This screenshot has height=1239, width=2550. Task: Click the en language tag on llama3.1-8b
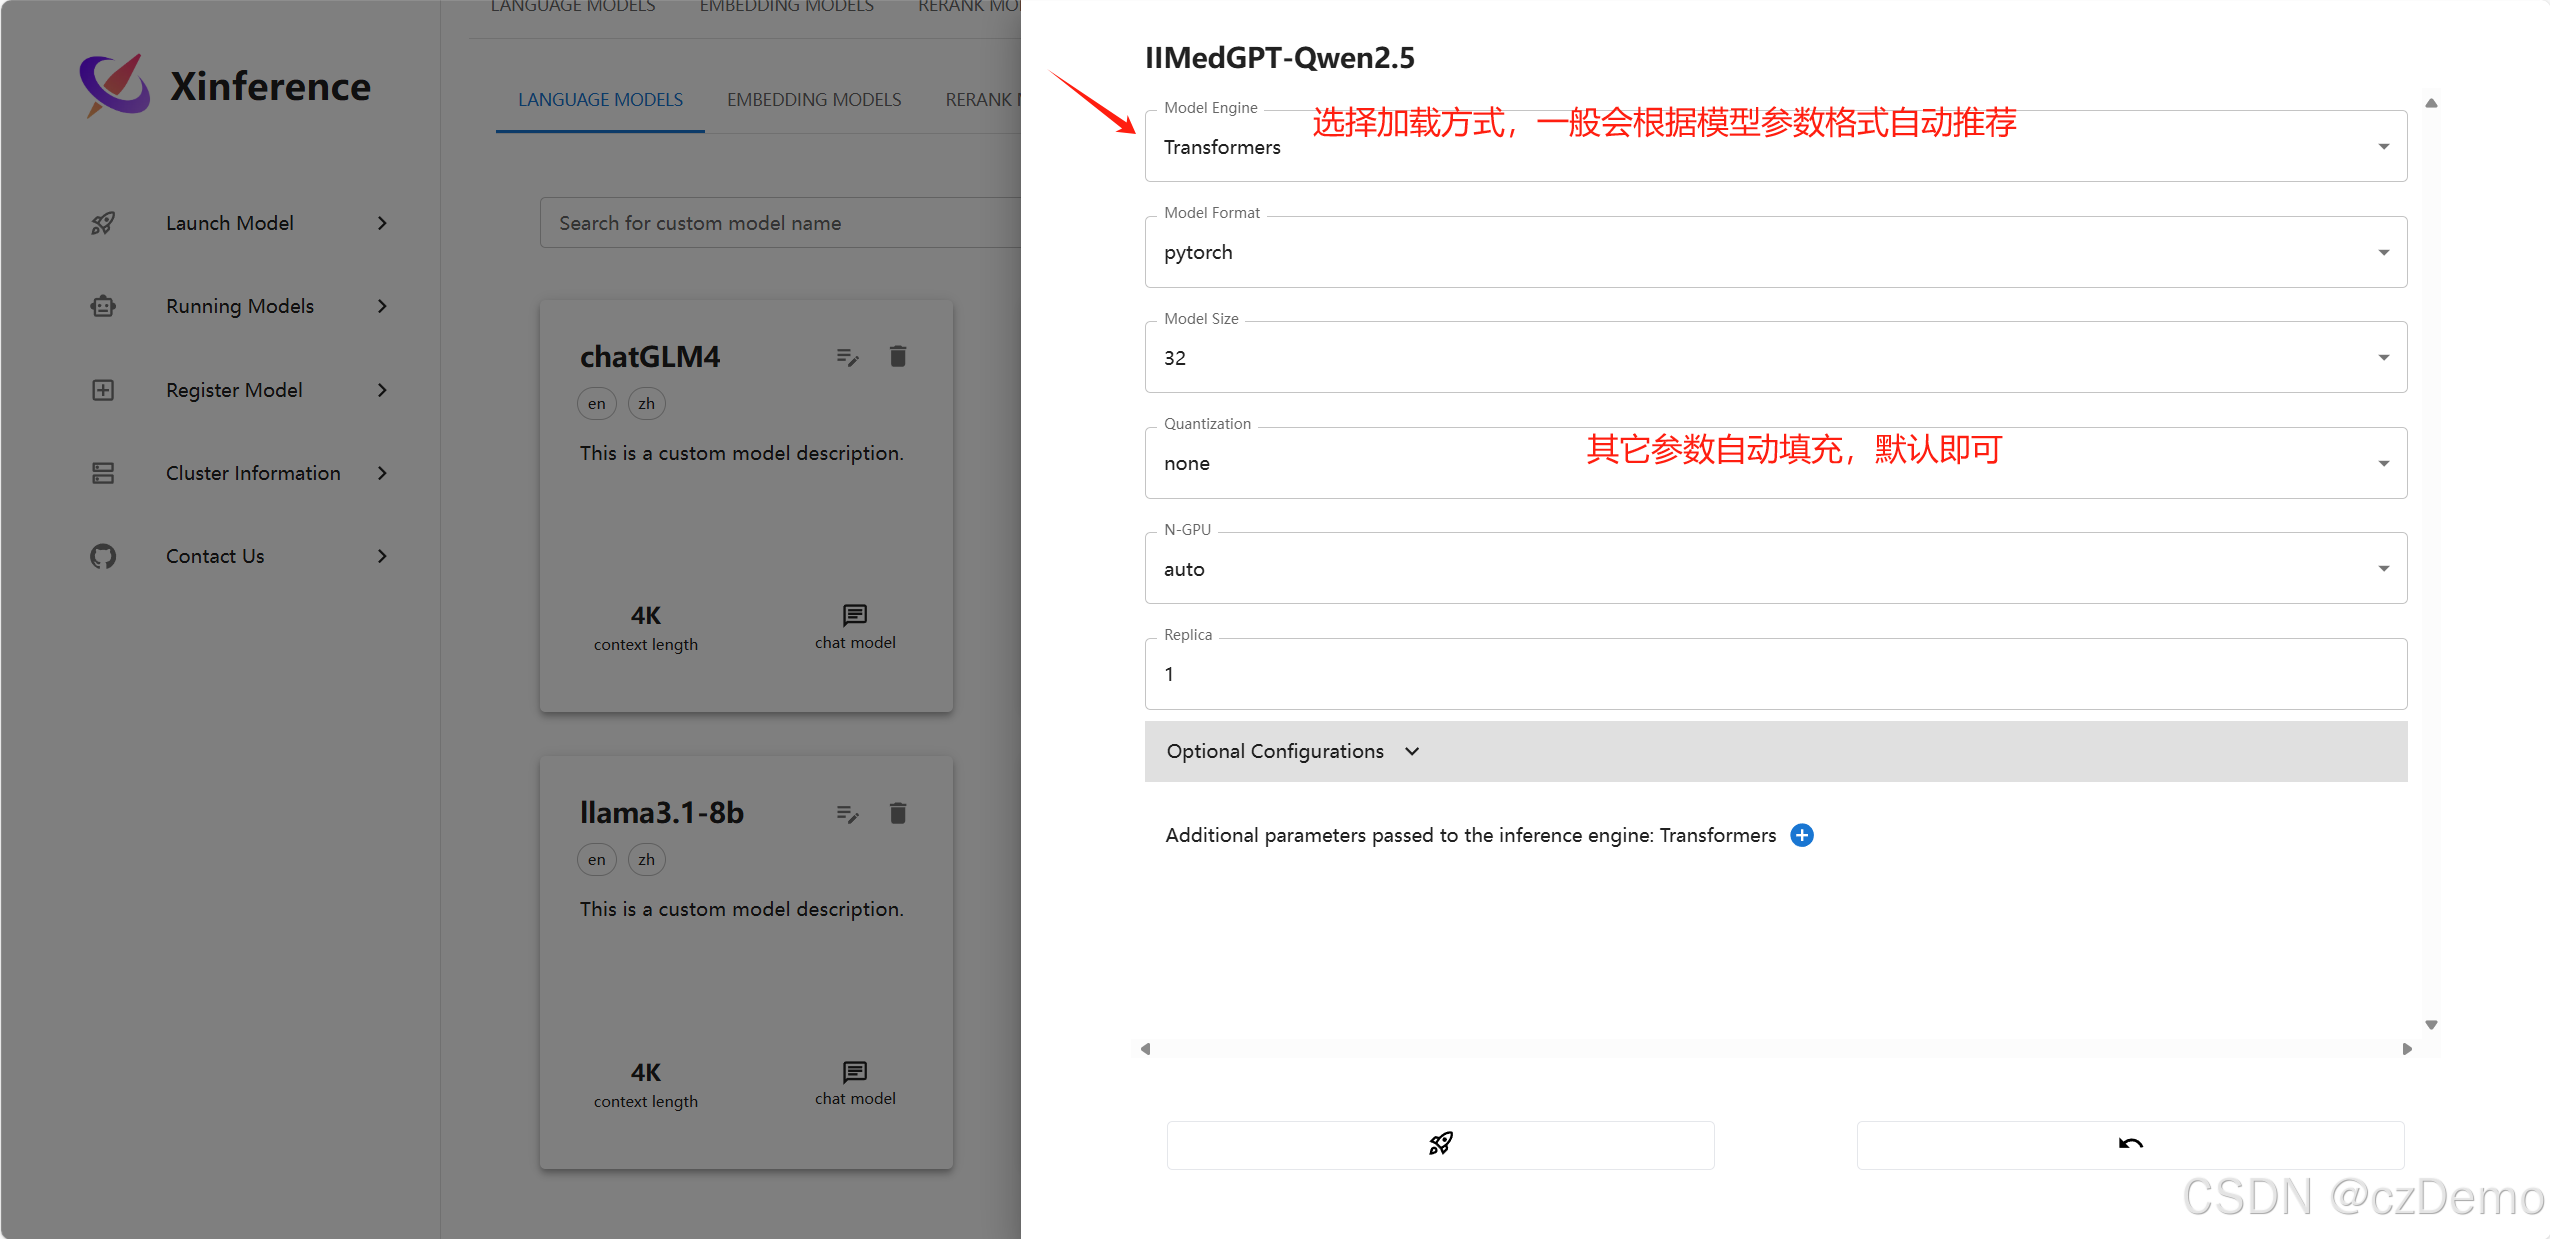[x=597, y=860]
